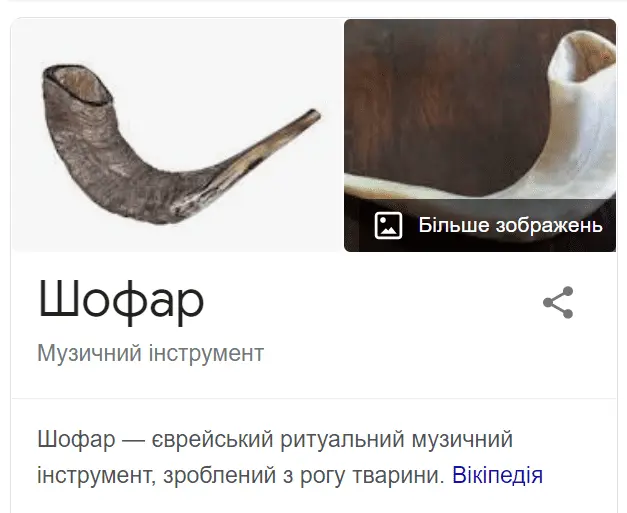Click the Музичний інструмент subtitle
Viewport: 627px width, 513px height.
click(150, 353)
